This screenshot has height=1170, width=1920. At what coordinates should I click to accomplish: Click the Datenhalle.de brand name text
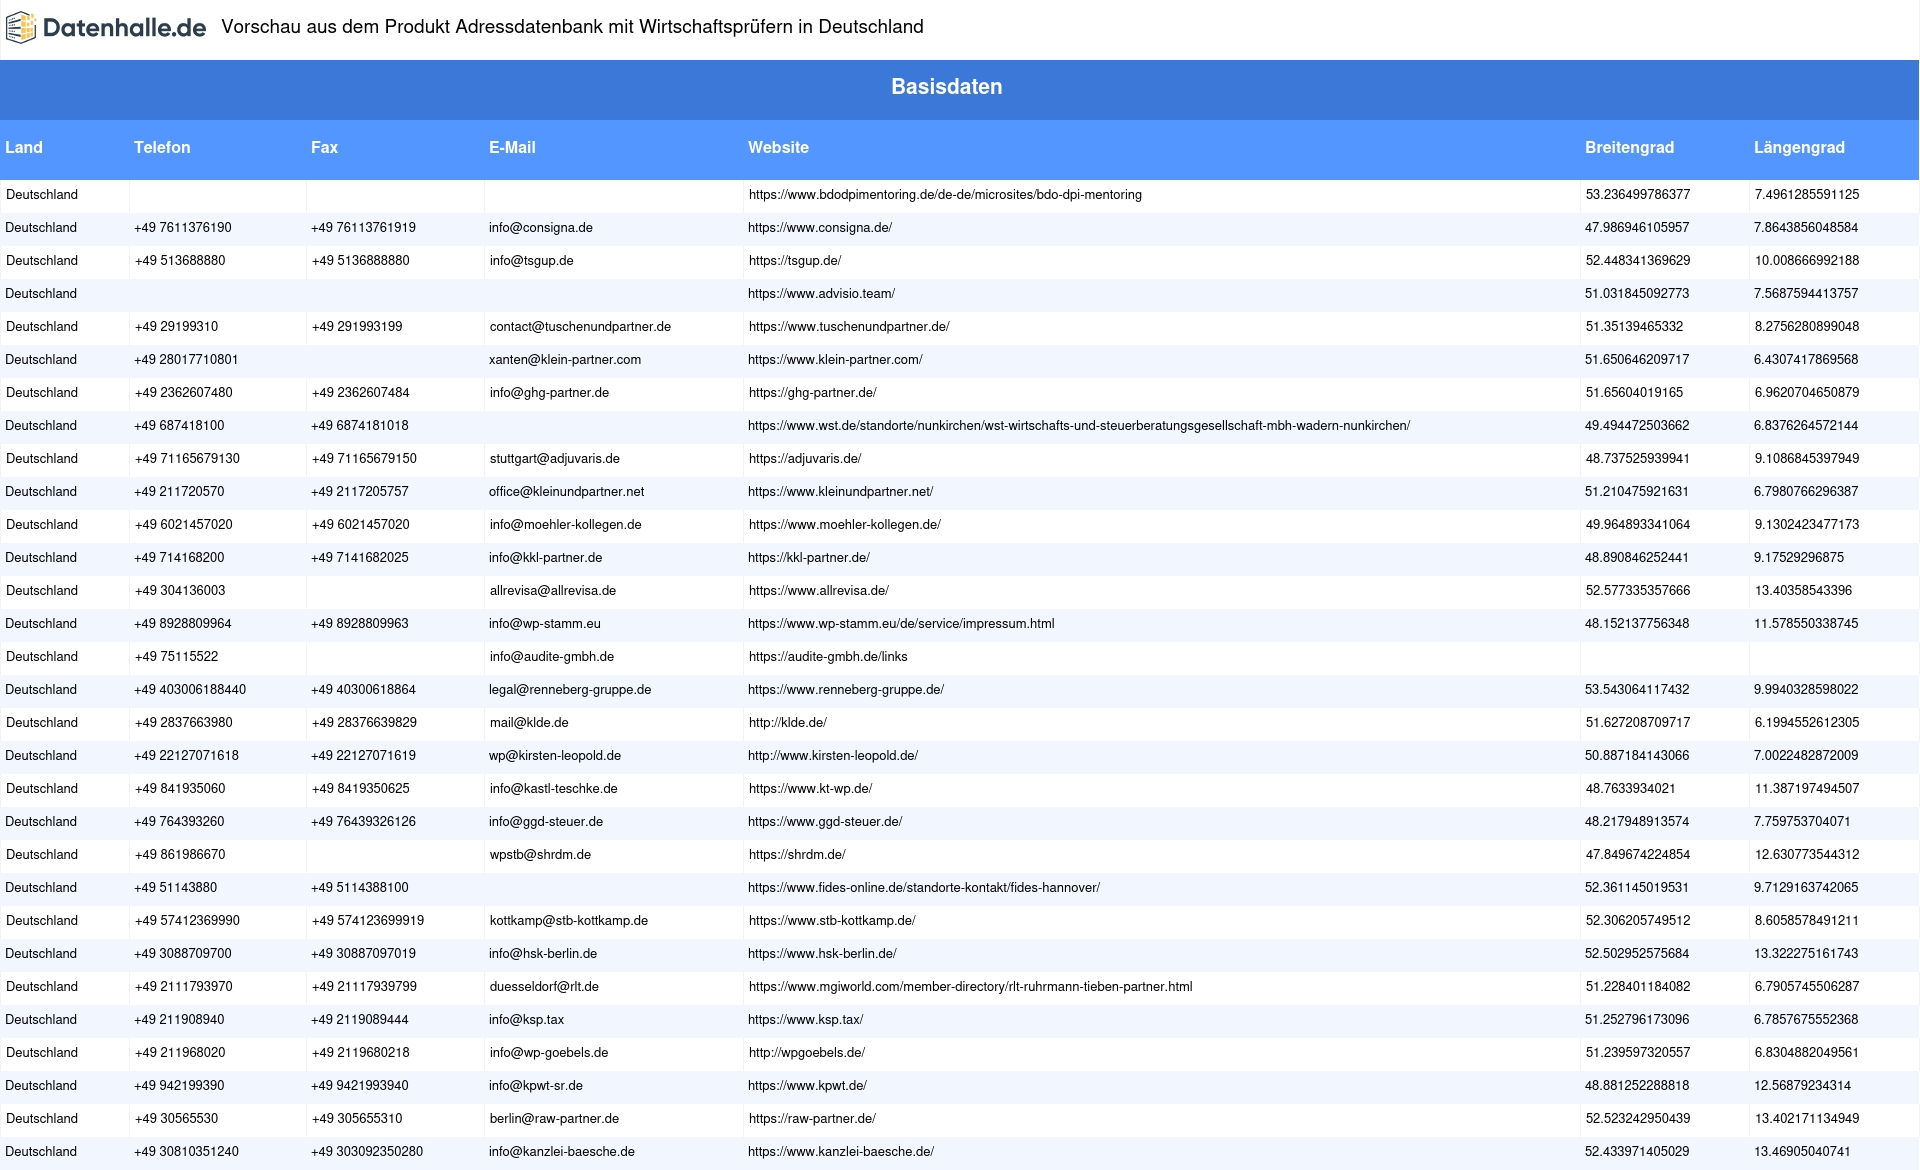click(124, 28)
